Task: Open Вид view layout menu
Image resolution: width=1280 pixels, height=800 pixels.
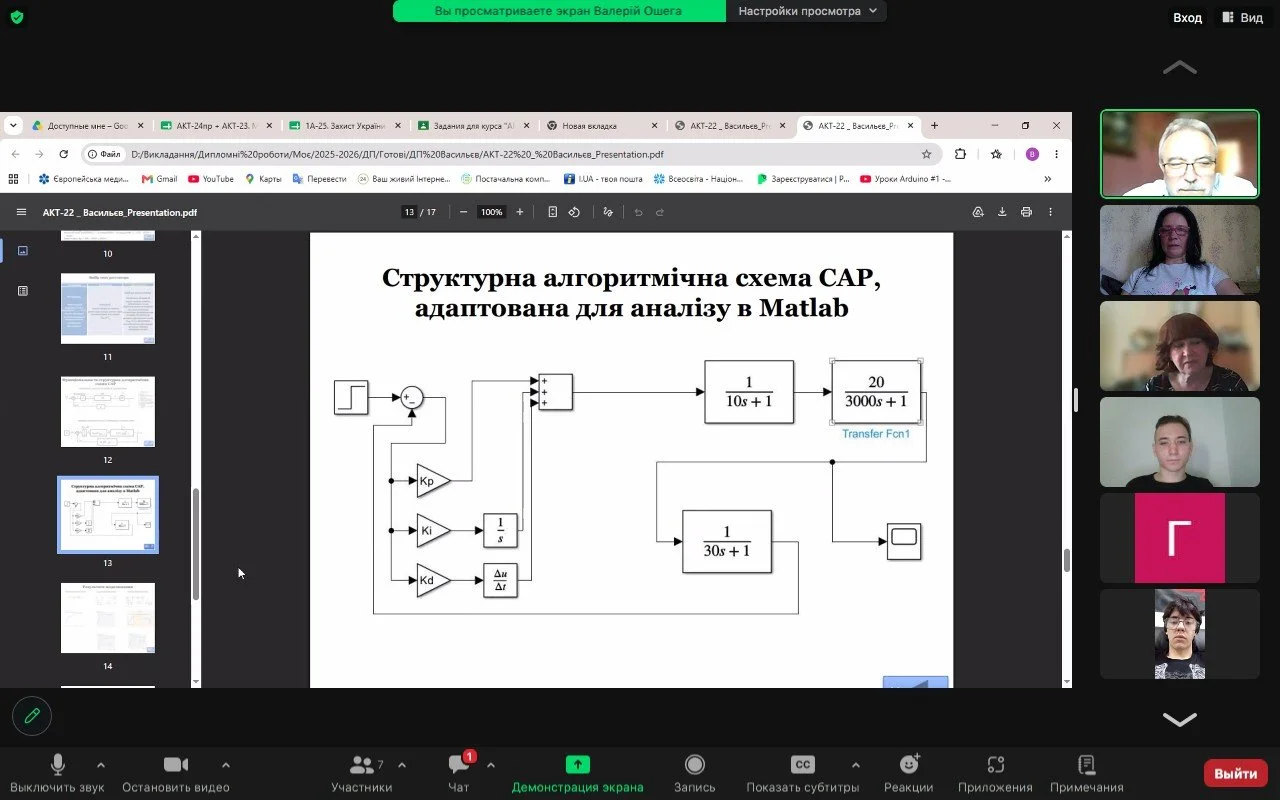Action: pyautogui.click(x=1242, y=17)
